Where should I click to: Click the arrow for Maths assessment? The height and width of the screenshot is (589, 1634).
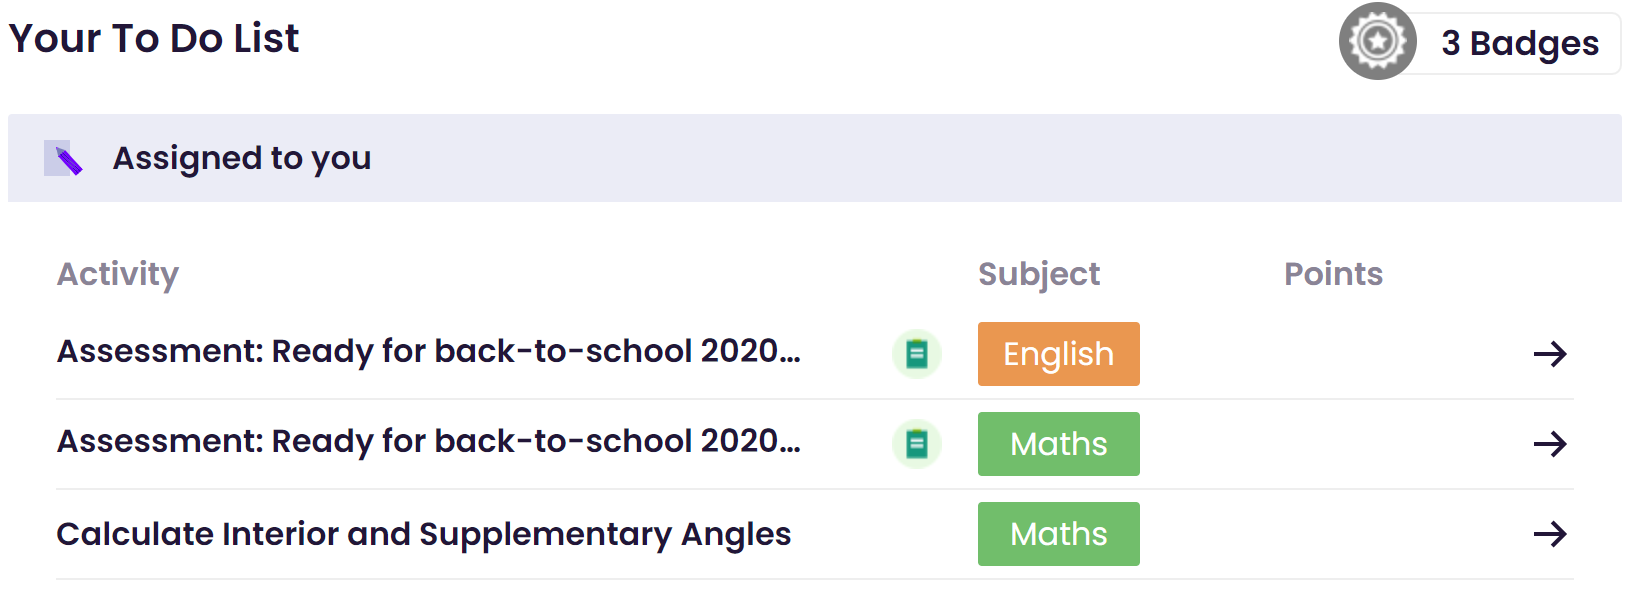tap(1550, 444)
